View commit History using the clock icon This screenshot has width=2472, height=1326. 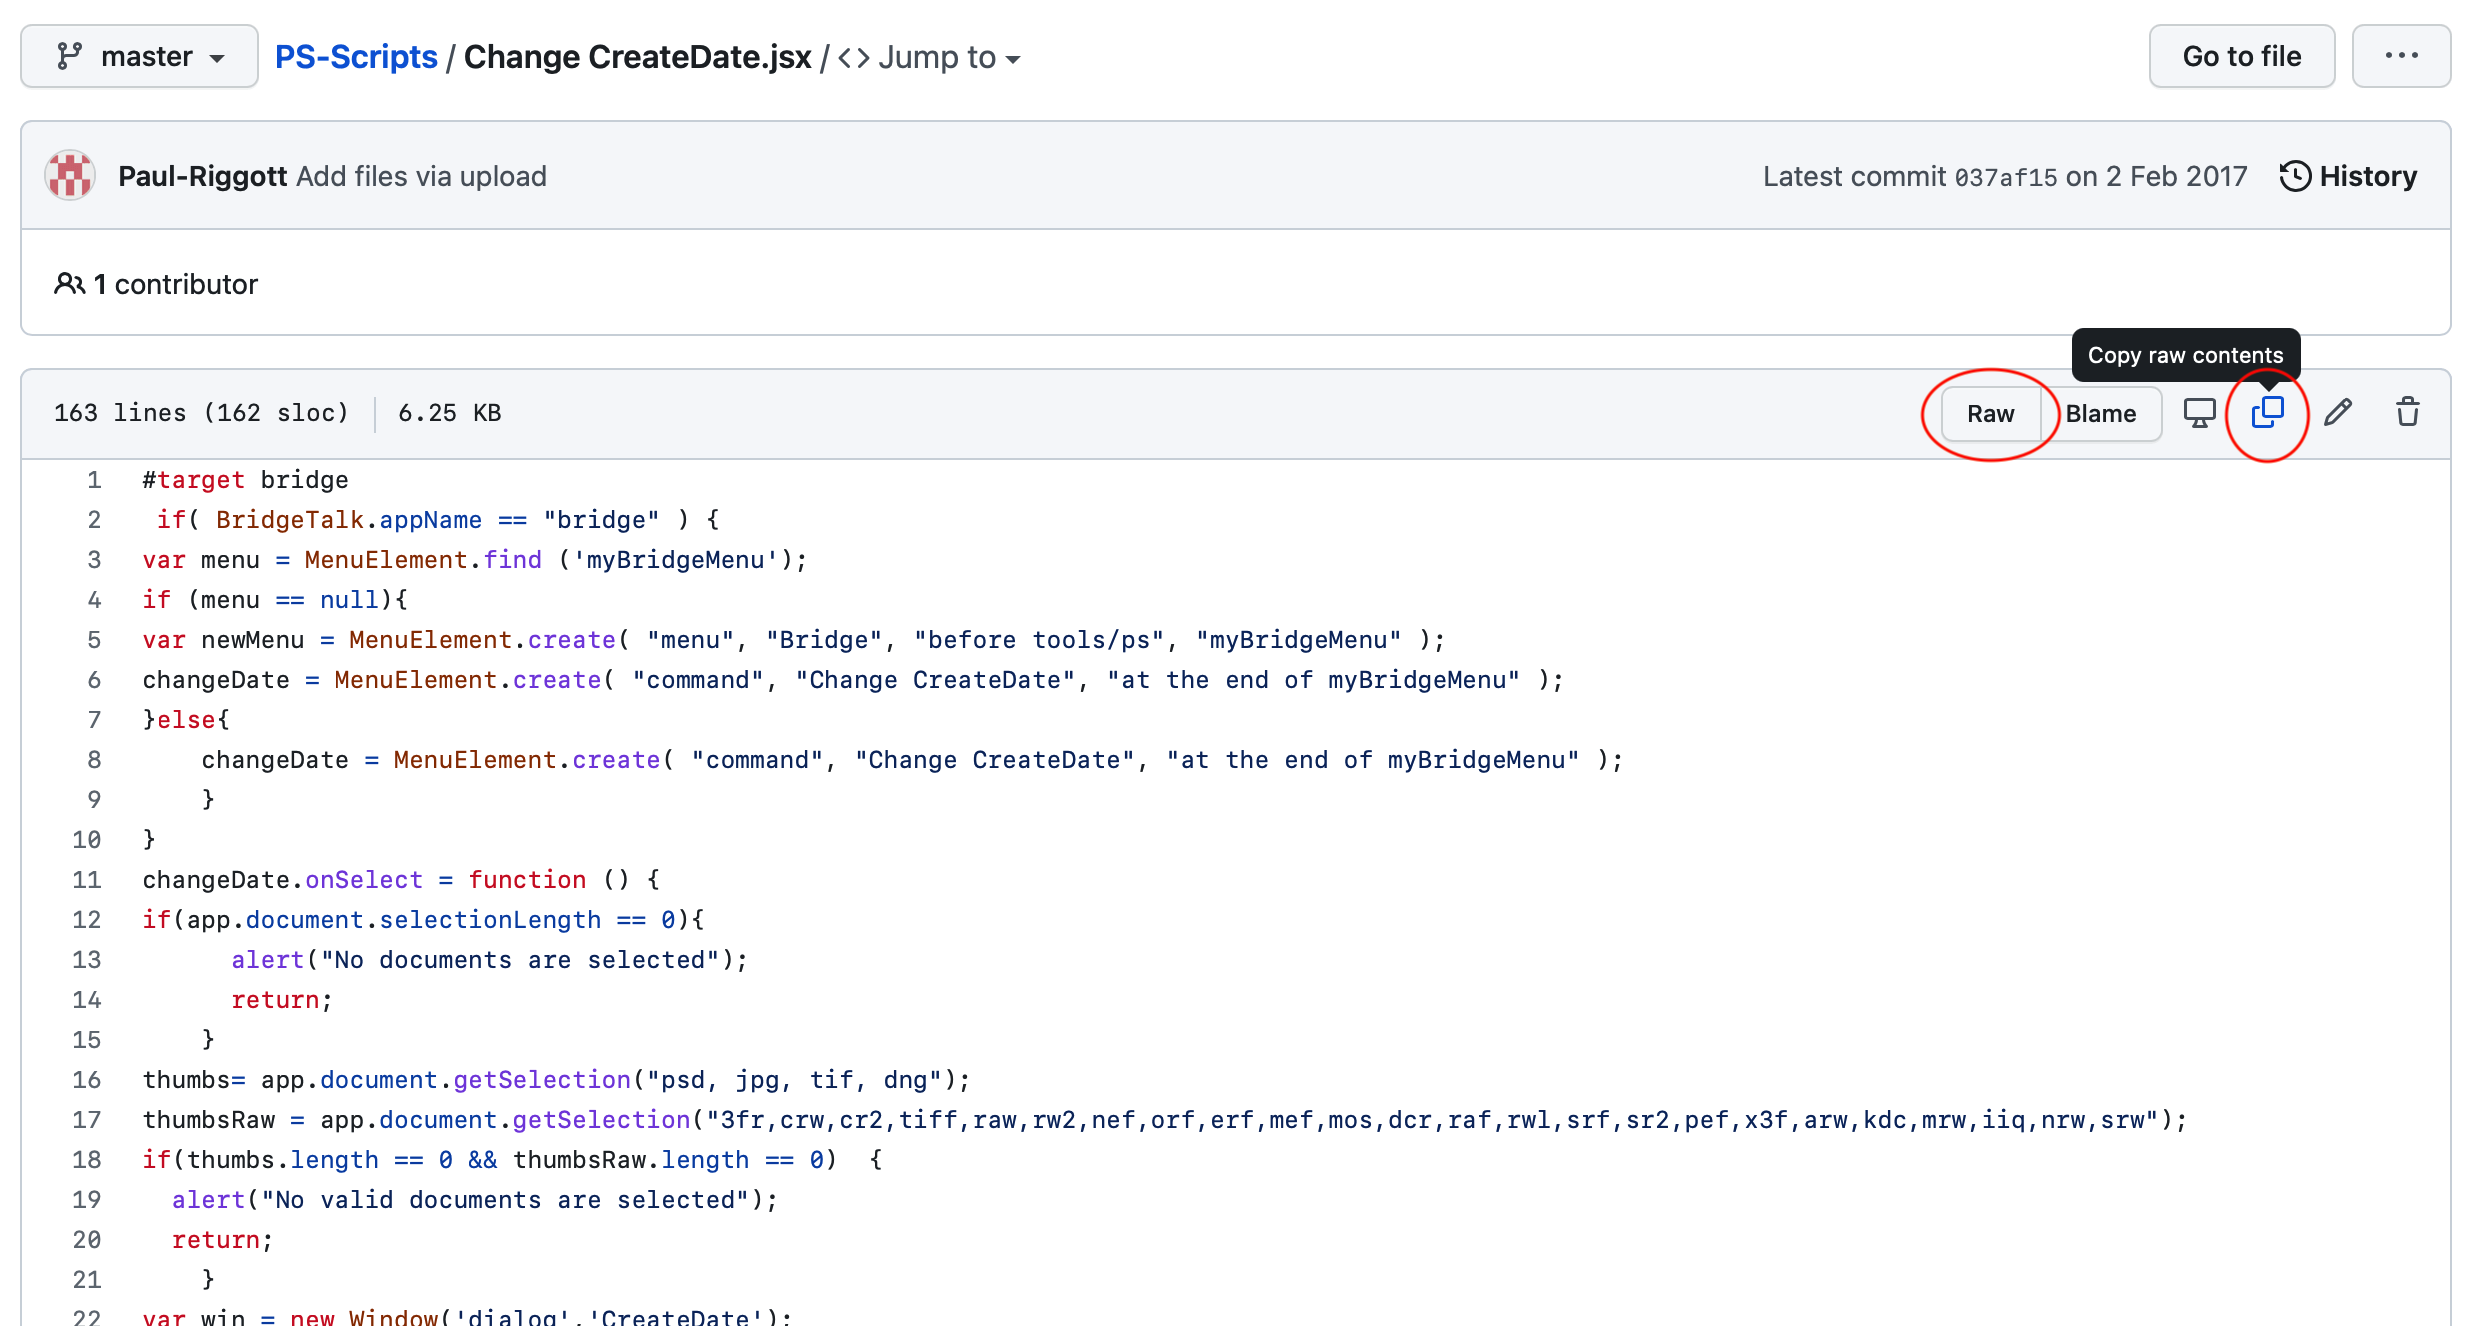click(x=2297, y=176)
